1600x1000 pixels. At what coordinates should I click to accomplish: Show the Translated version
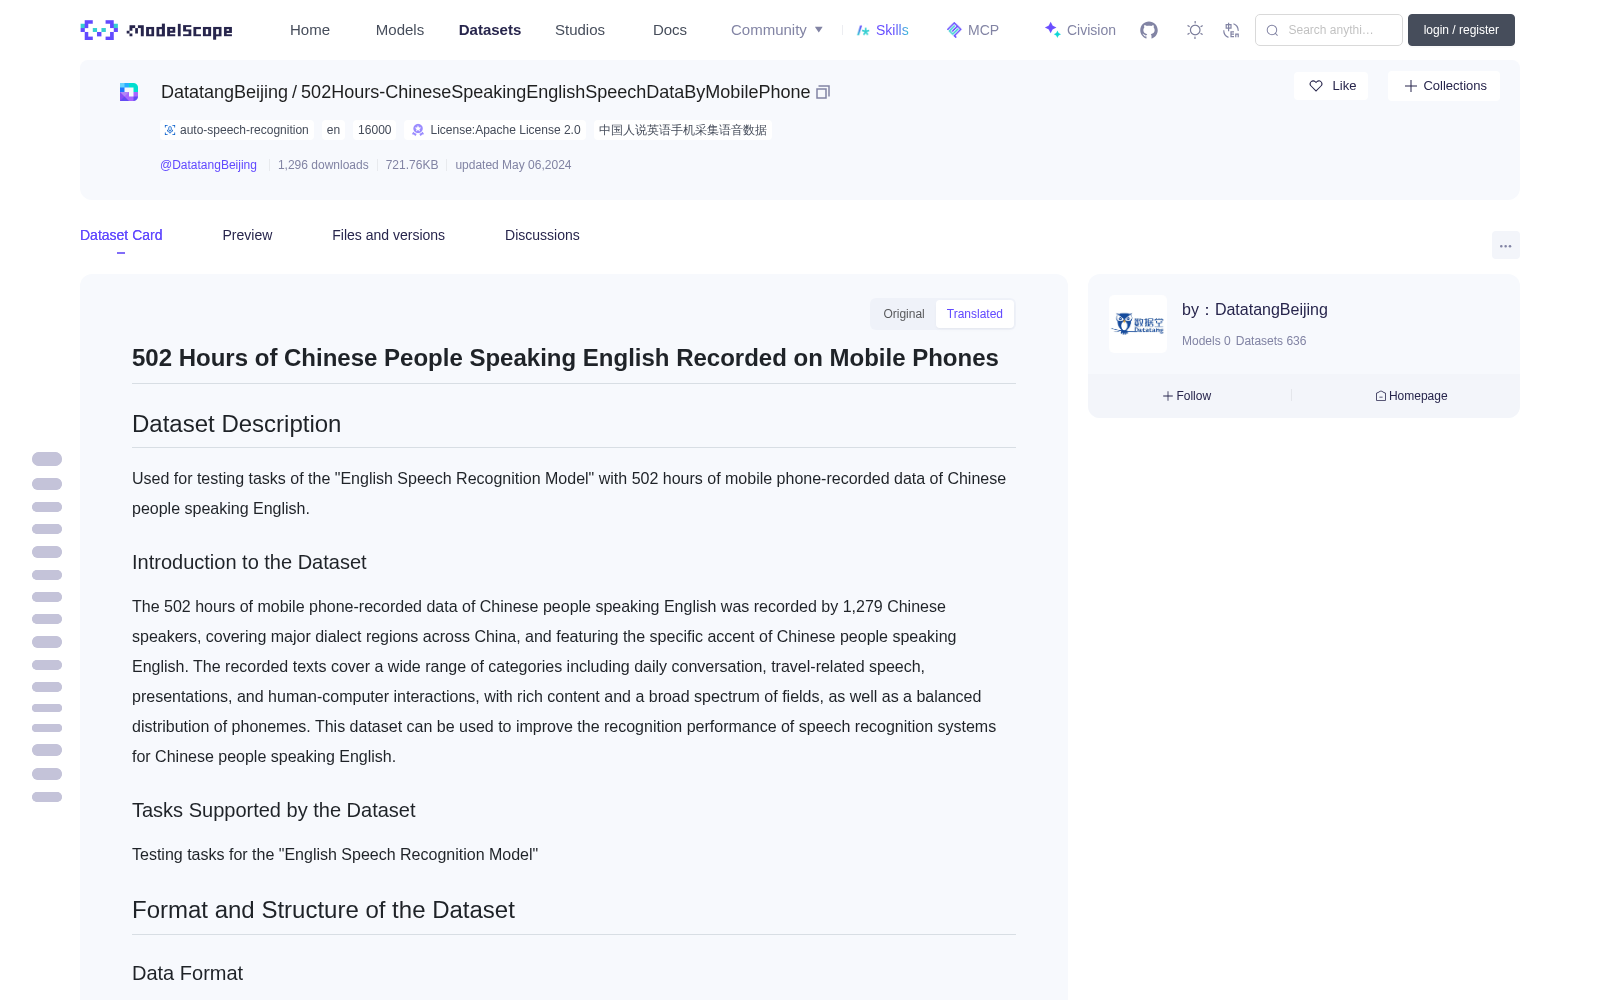[975, 314]
